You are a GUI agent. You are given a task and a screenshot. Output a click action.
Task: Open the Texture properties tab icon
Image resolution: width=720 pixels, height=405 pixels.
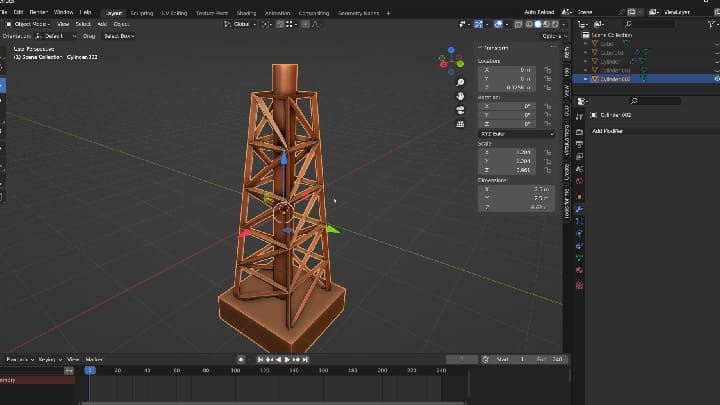point(579,286)
